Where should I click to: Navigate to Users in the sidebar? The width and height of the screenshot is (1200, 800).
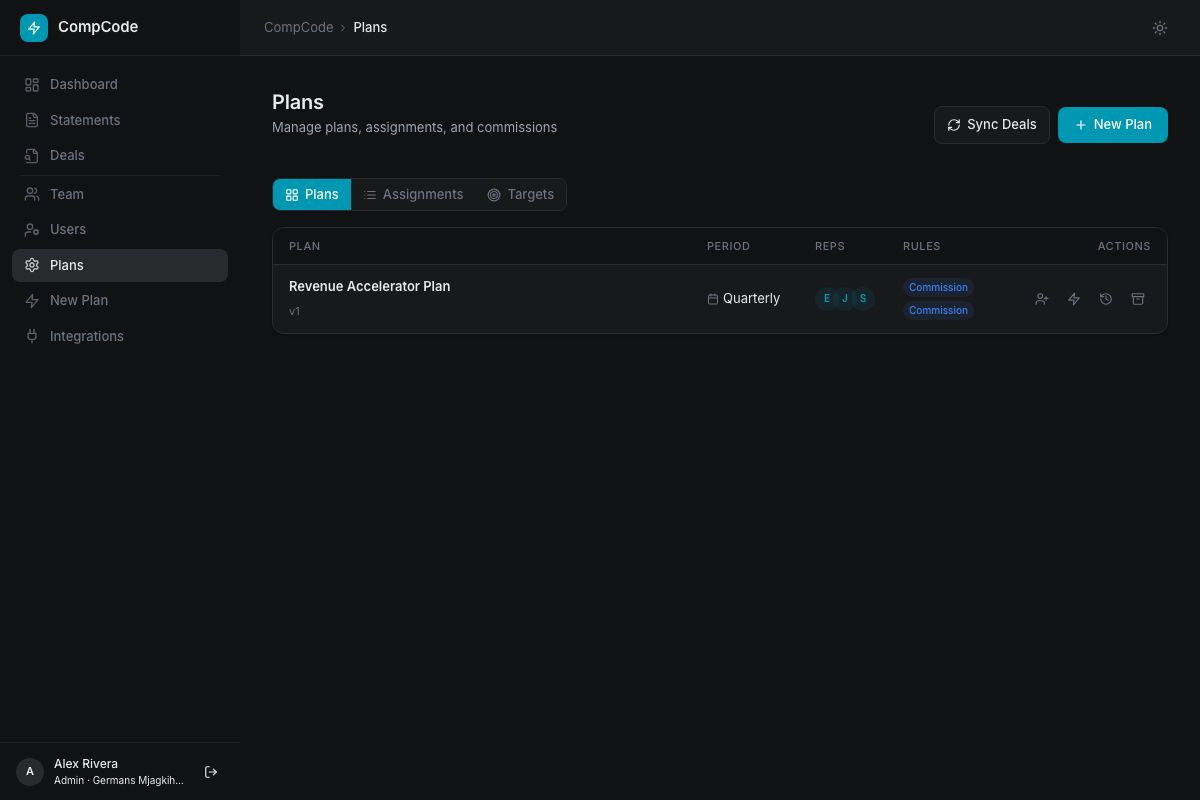120,229
